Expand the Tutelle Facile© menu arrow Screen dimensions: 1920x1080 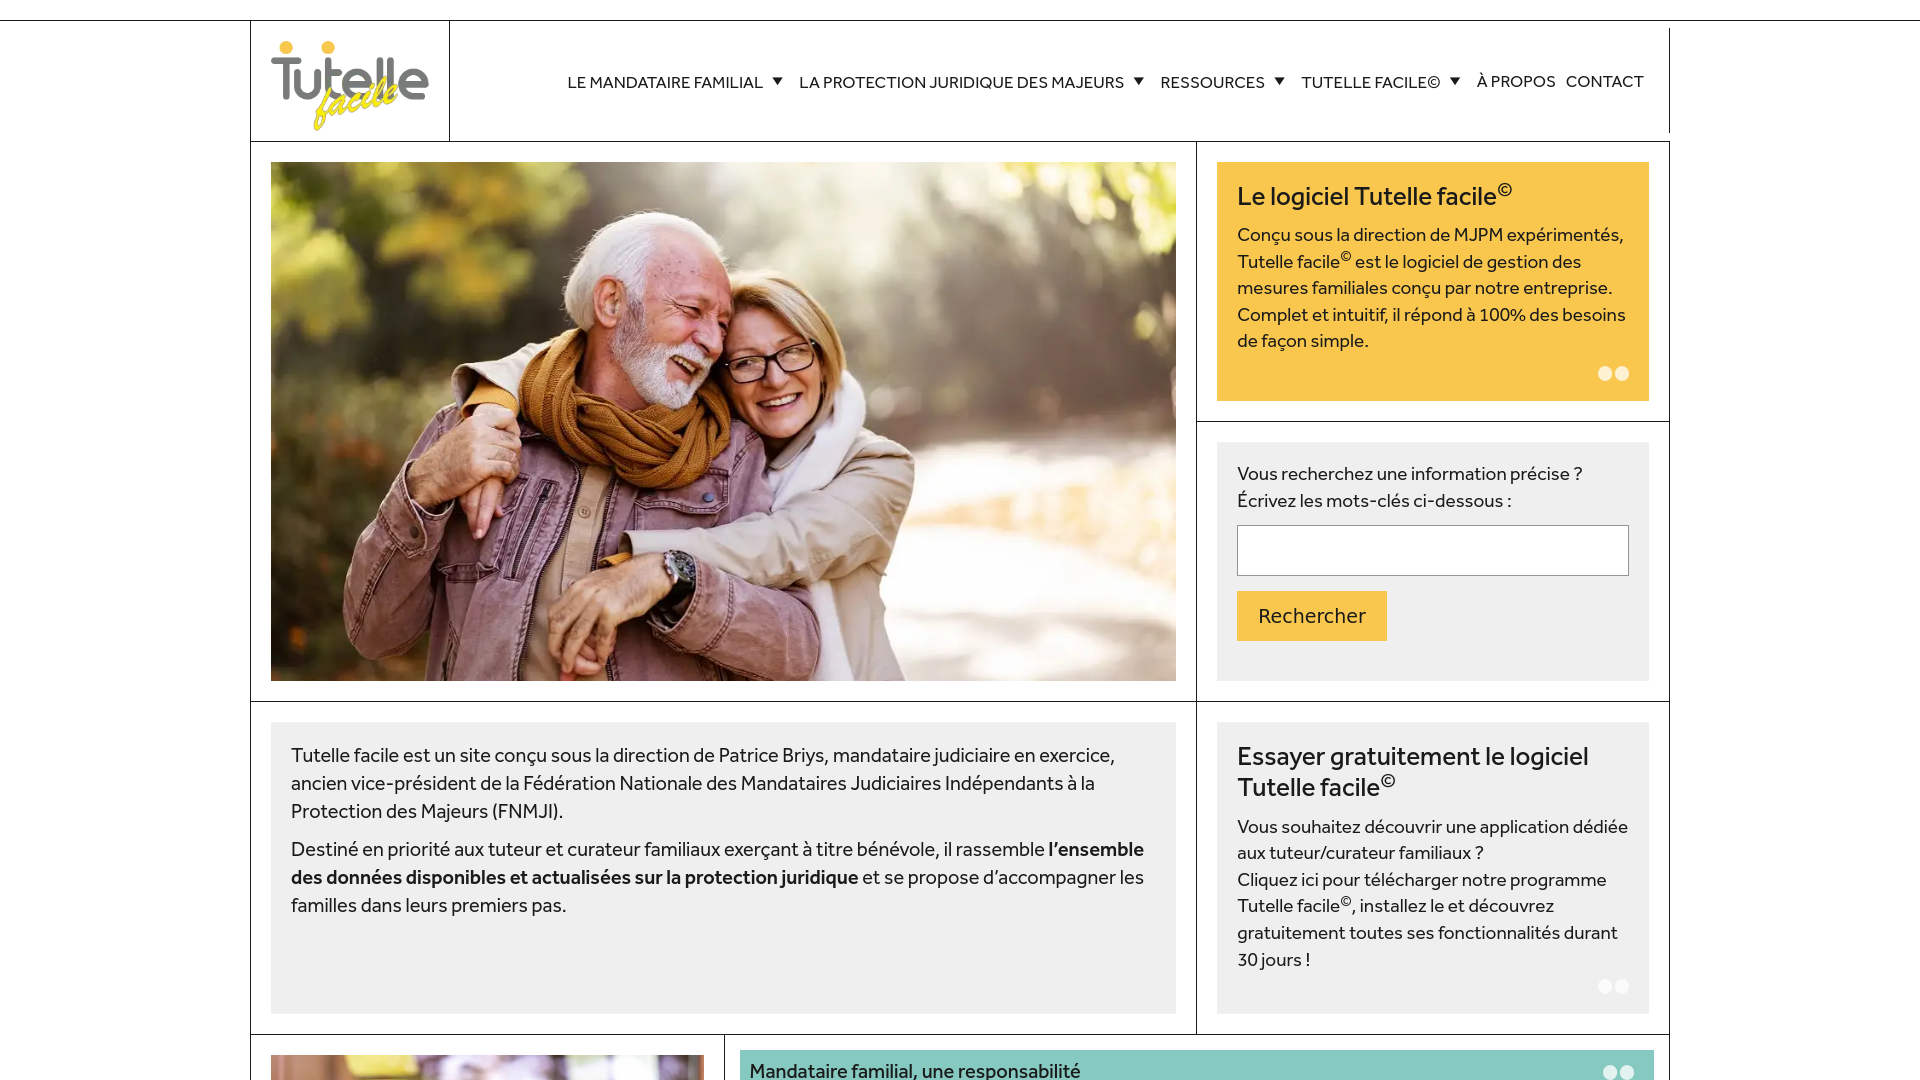coord(1455,81)
